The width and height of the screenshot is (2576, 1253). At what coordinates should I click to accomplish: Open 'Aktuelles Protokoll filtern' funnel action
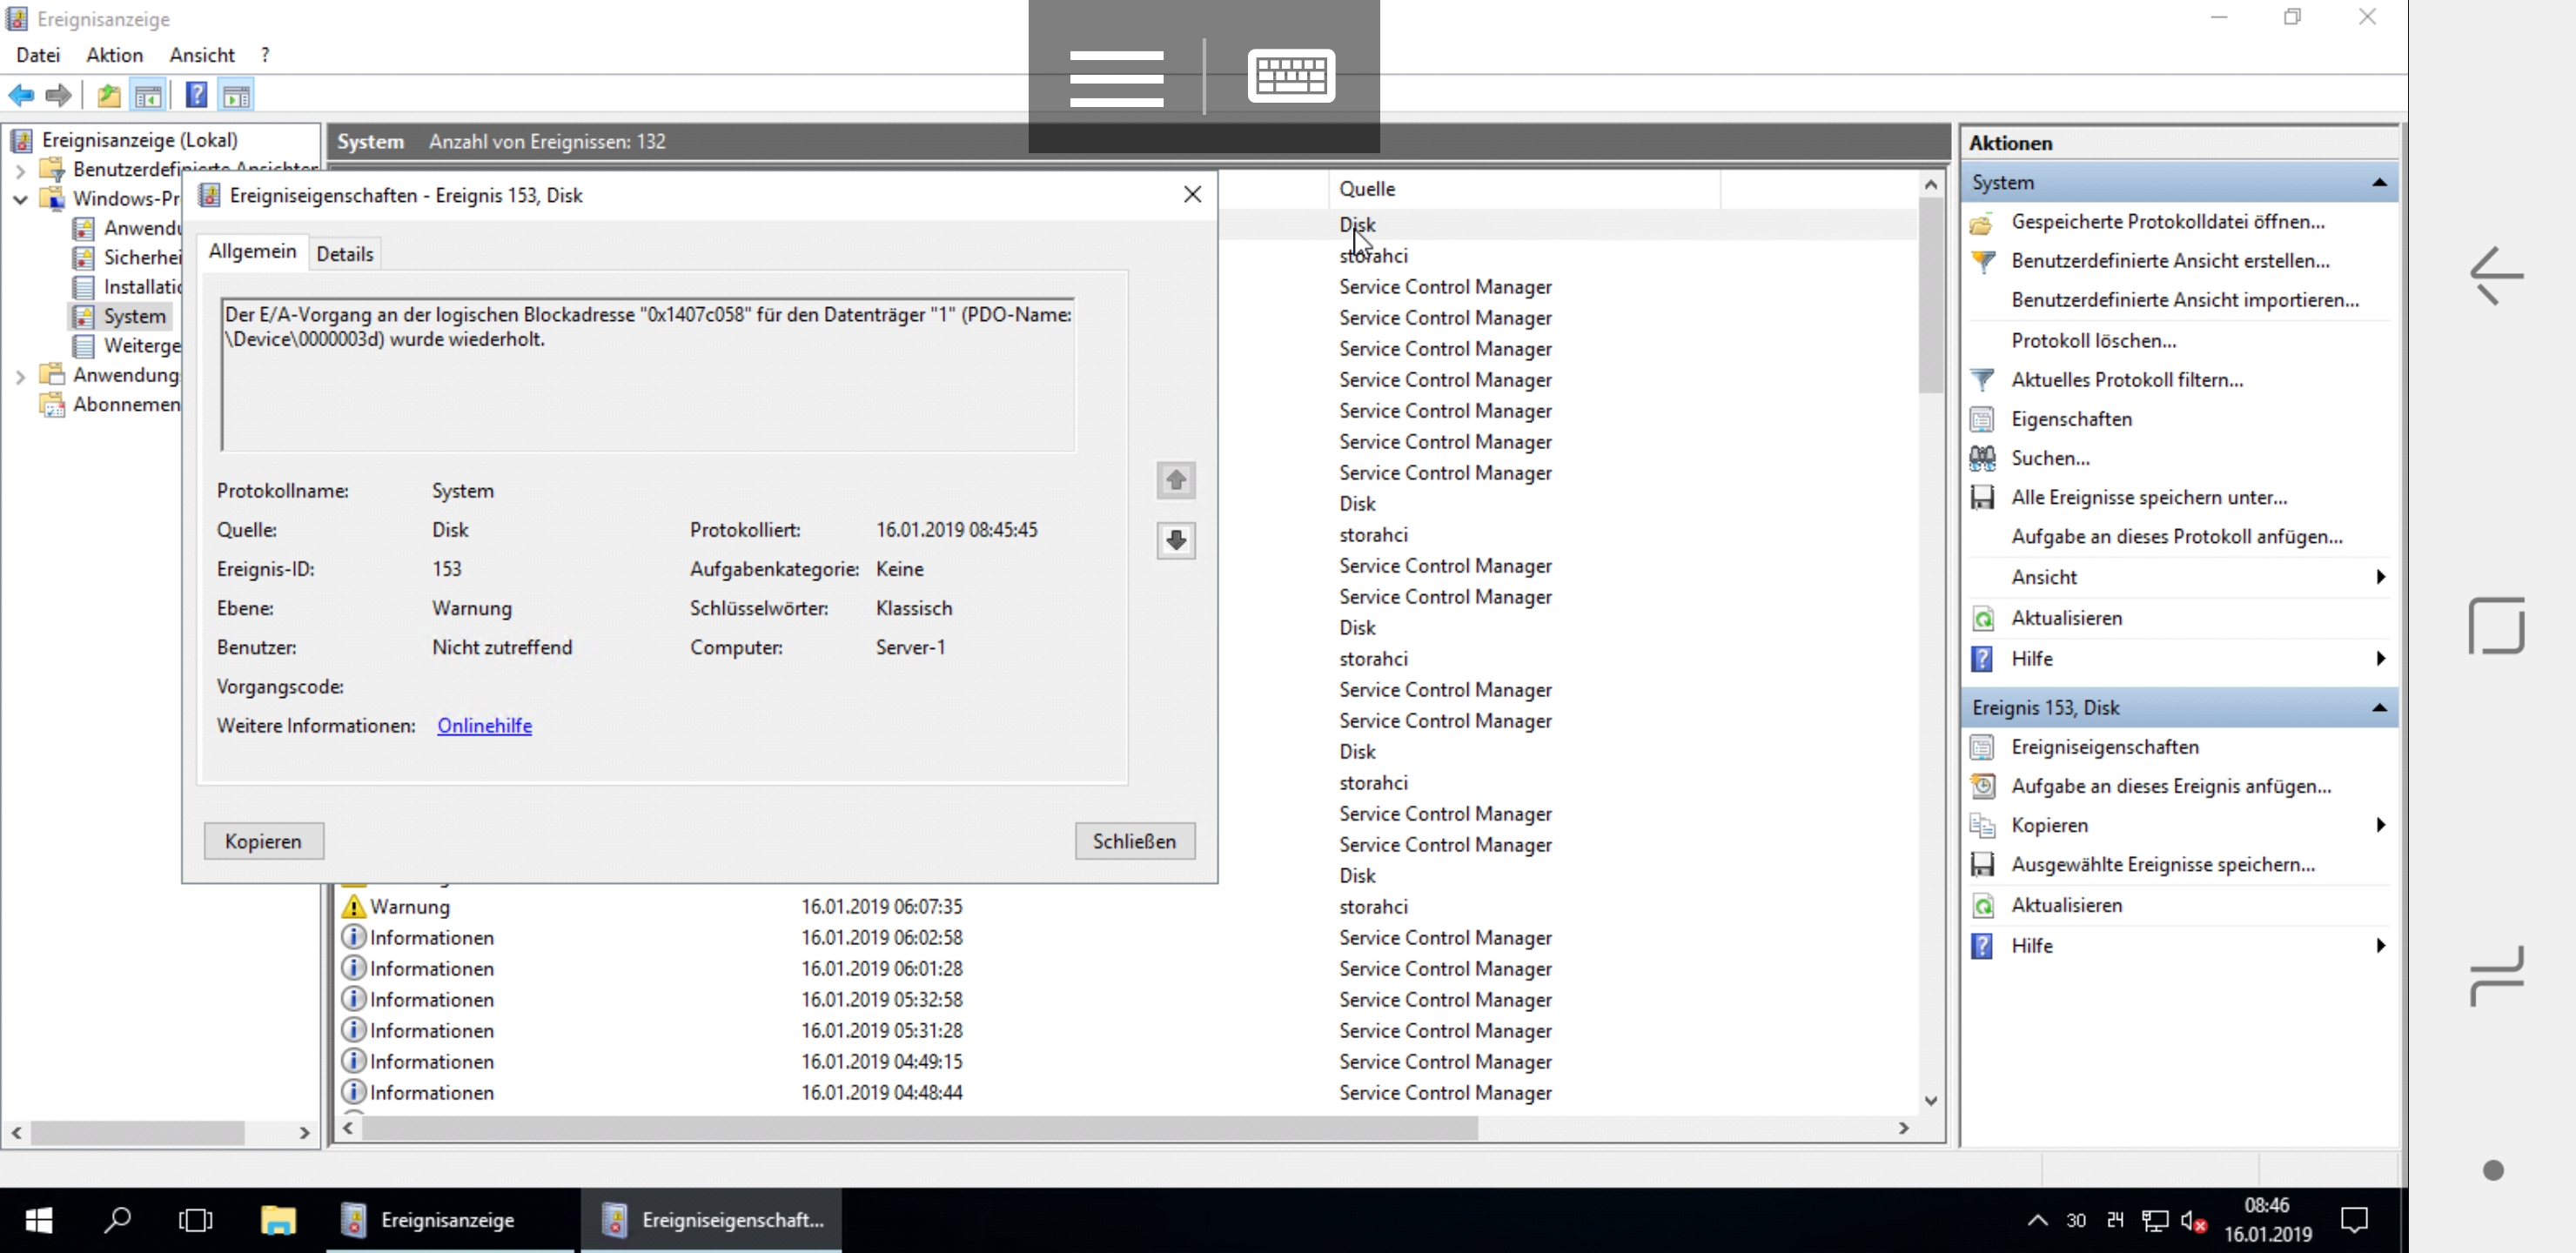coord(2126,380)
